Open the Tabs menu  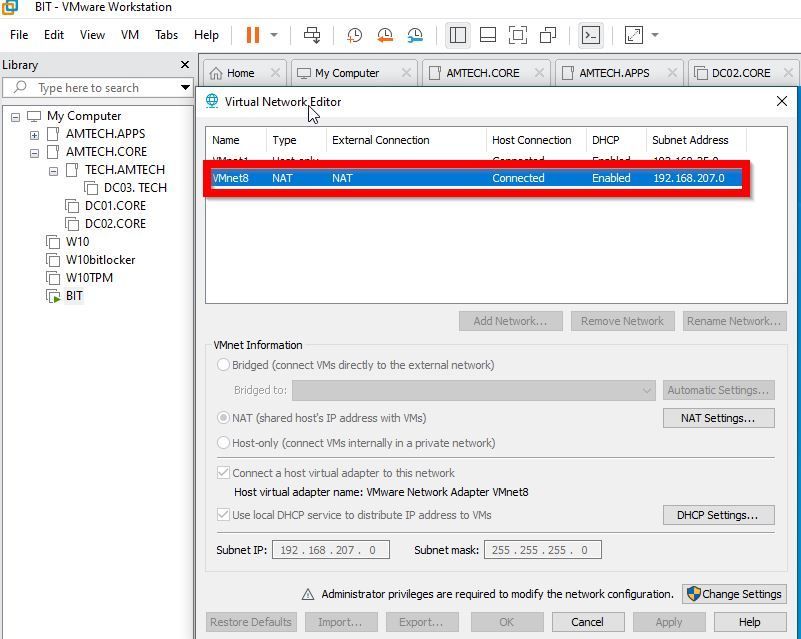(x=167, y=35)
